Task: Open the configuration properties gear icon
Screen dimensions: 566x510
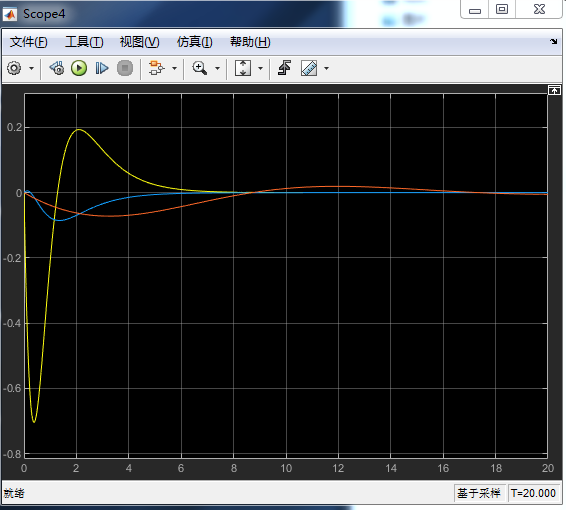Action: 14,68
